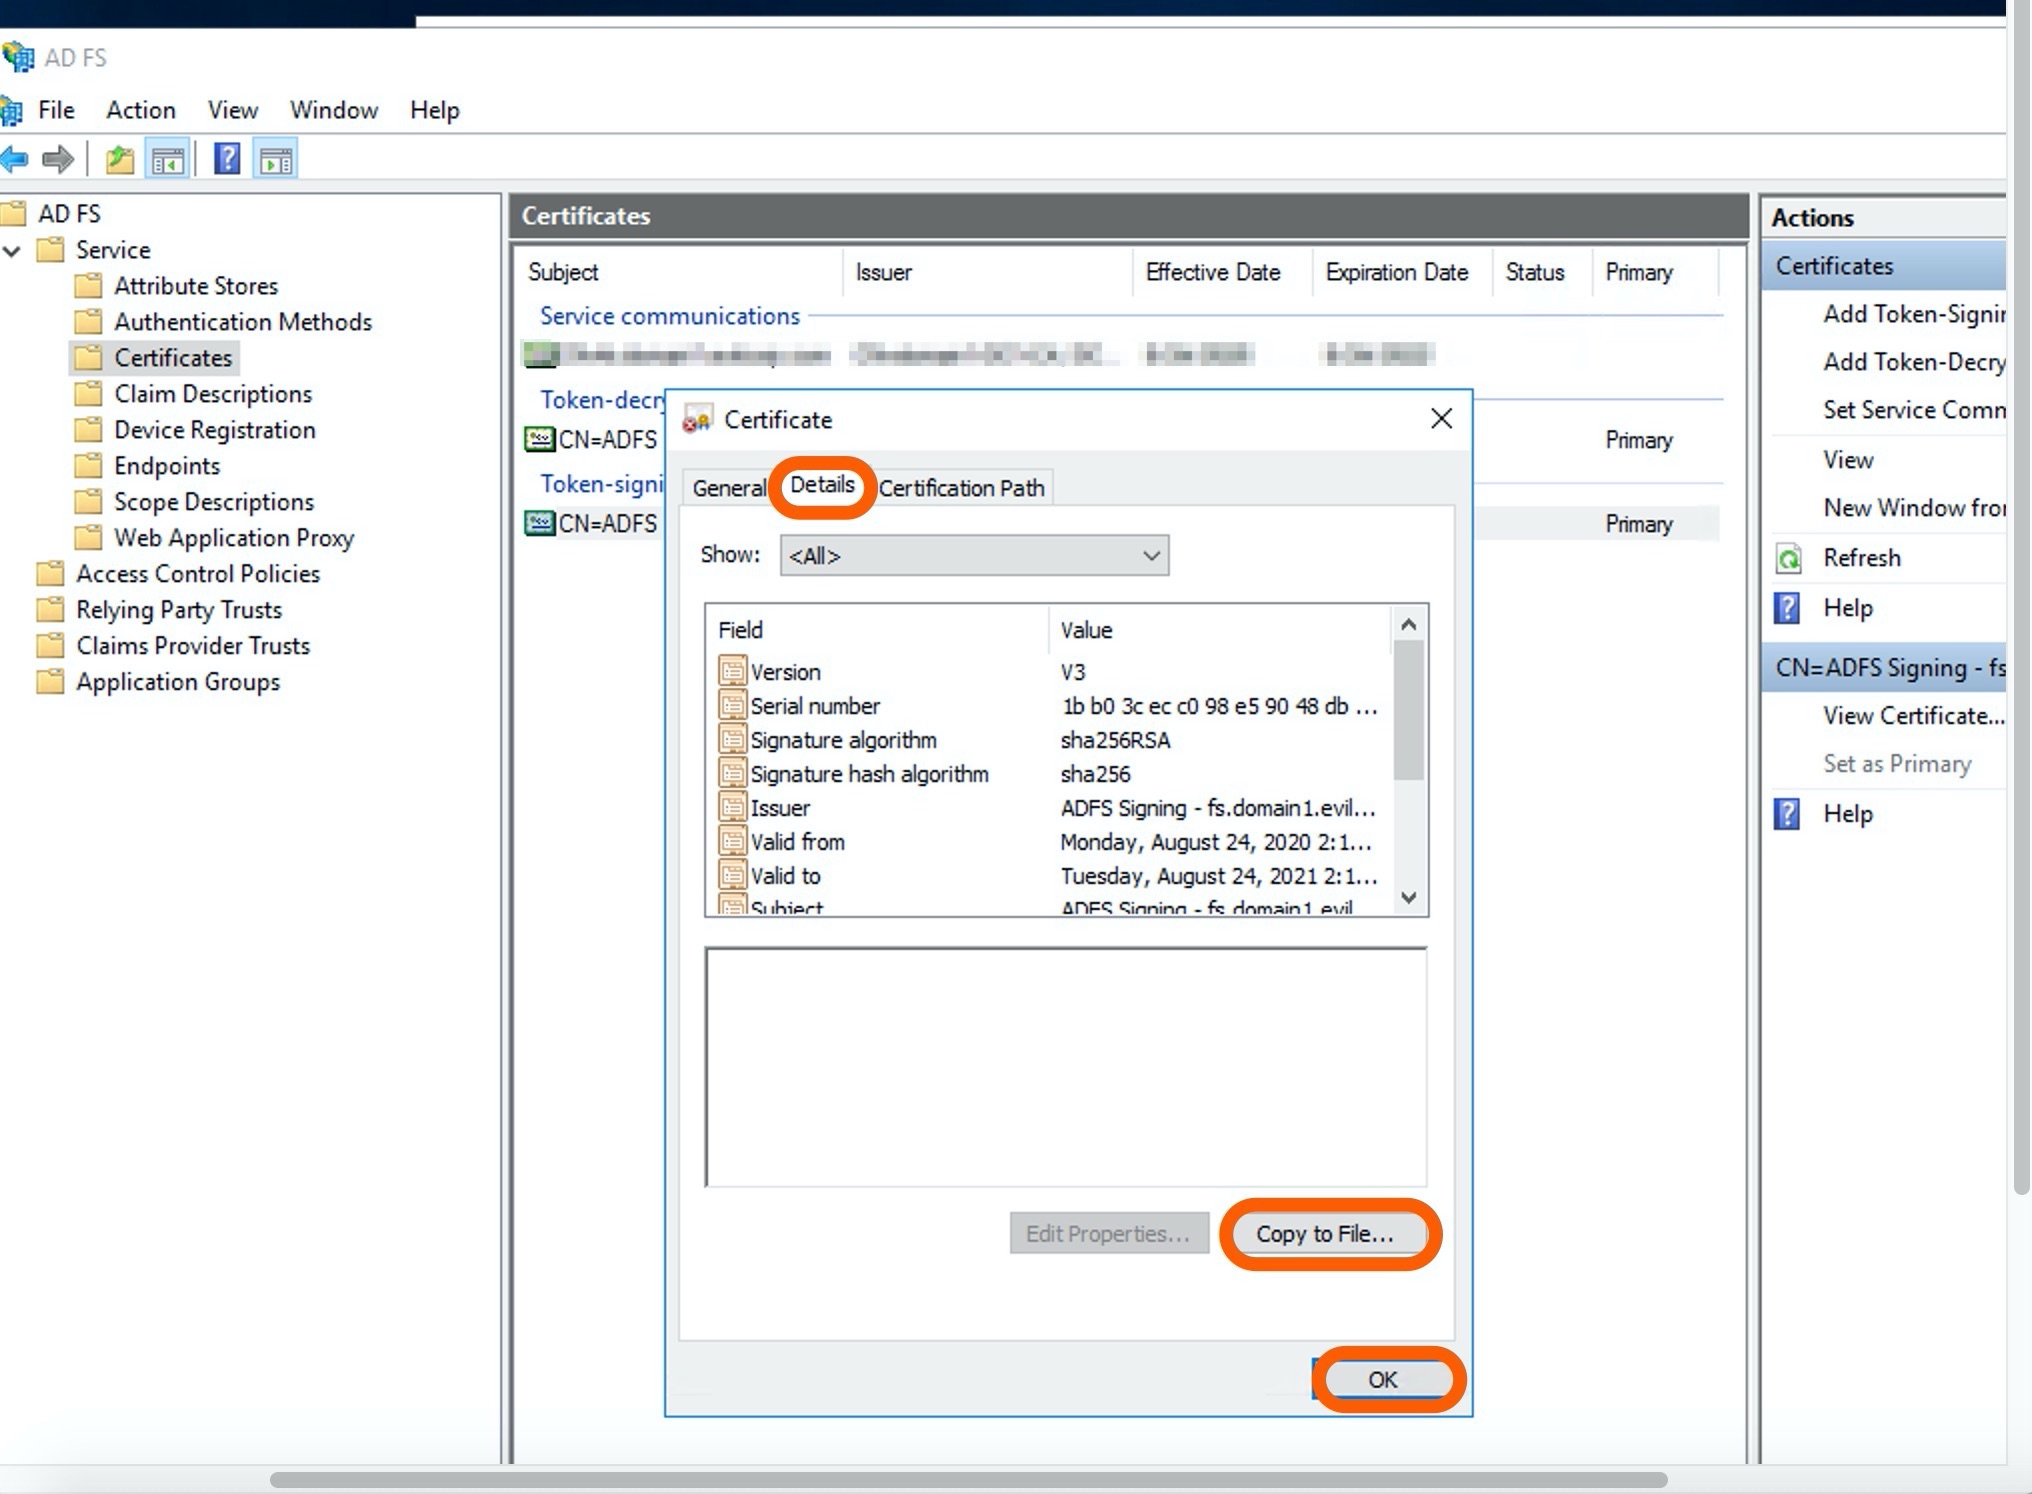Click the Back arrow toolbar icon
The image size is (2032, 1494).
(14, 159)
